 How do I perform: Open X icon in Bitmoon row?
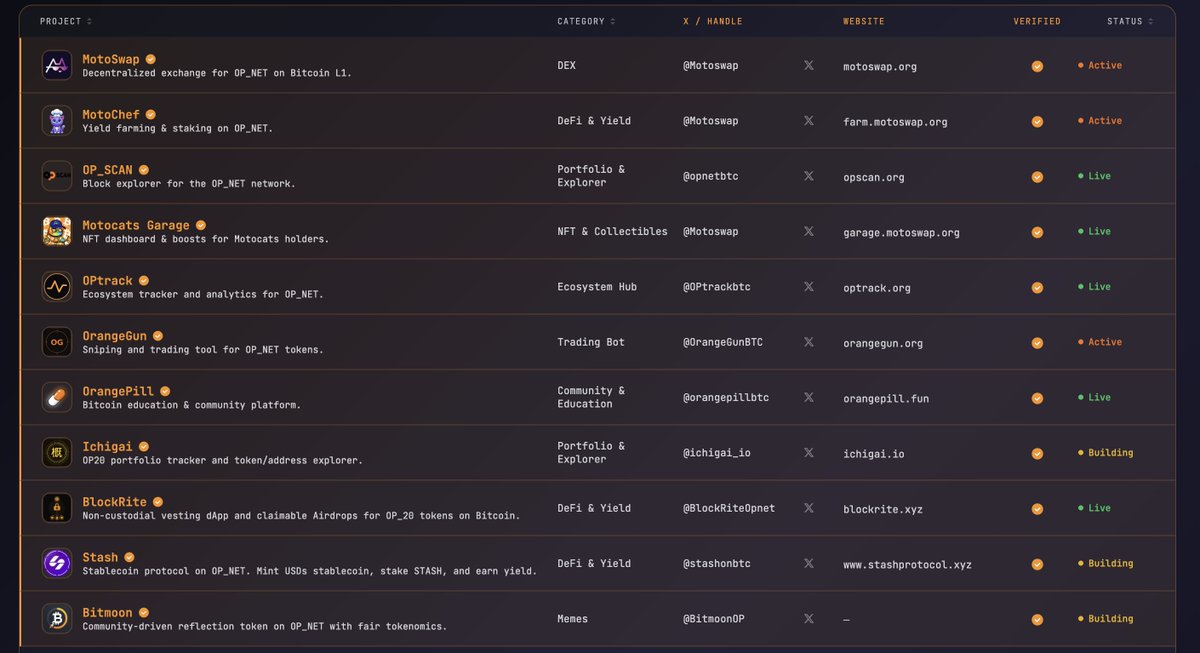(809, 618)
